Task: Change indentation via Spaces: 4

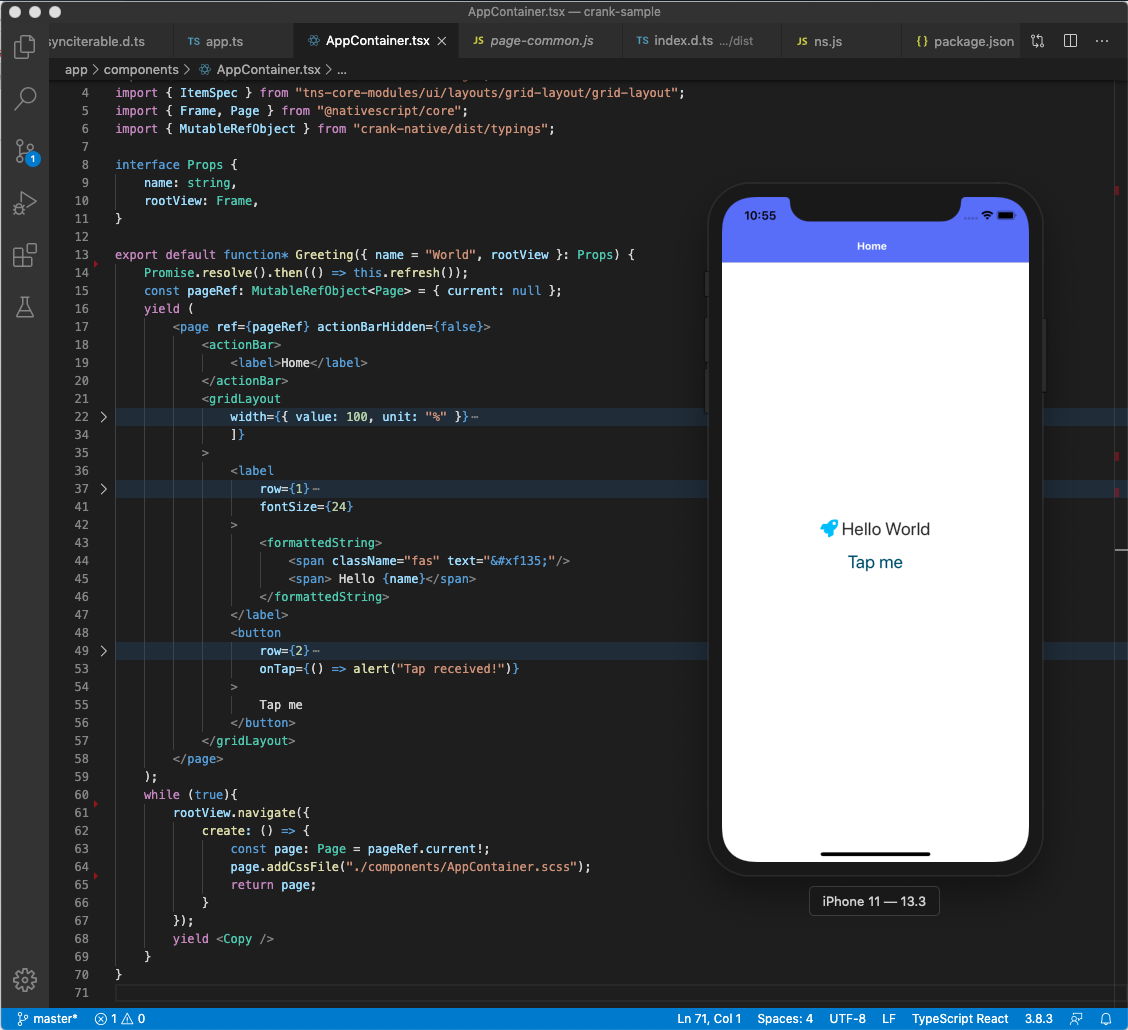Action: point(785,1018)
